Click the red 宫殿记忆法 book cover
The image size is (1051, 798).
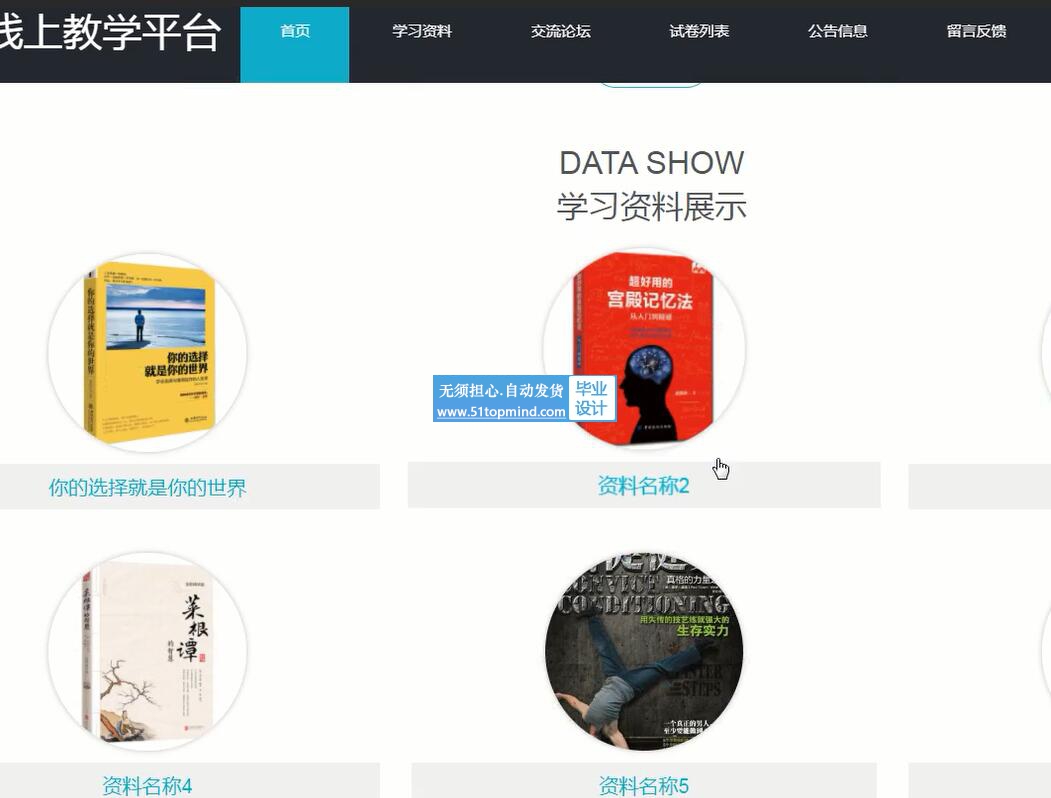click(643, 348)
